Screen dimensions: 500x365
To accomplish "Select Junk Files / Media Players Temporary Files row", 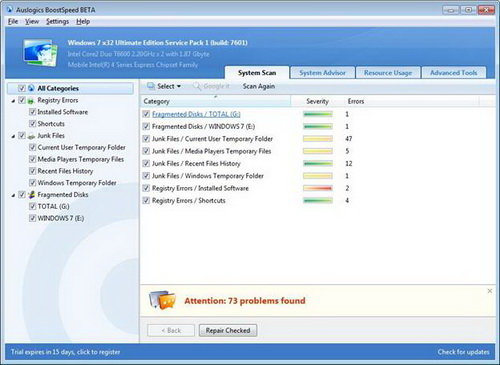I will tap(211, 151).
